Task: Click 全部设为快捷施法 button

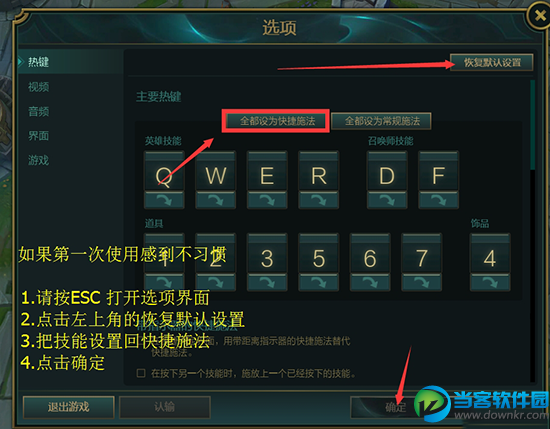Action: pyautogui.click(x=277, y=121)
